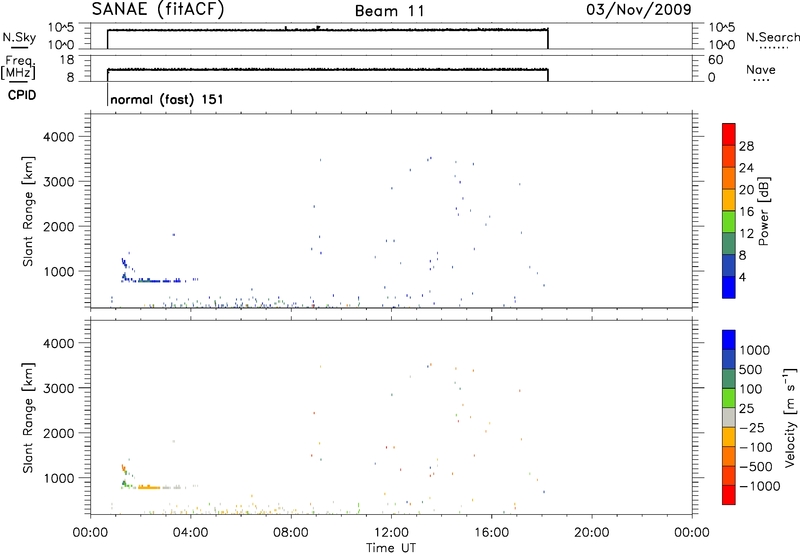
Task: Select red Velocity segment below -1000
Action: 729,495
